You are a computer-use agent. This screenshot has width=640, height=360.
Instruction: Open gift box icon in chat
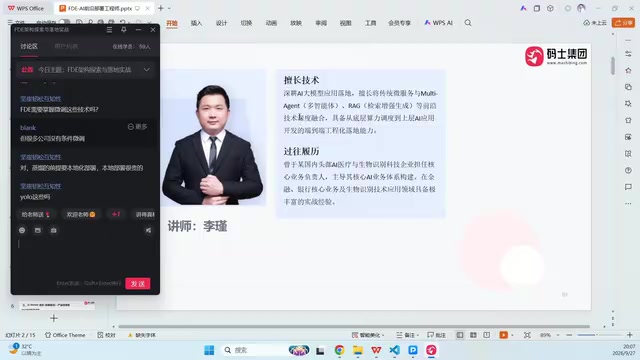click(53, 230)
